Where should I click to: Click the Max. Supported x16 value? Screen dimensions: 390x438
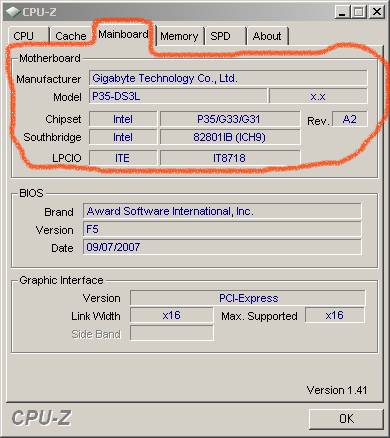[335, 315]
